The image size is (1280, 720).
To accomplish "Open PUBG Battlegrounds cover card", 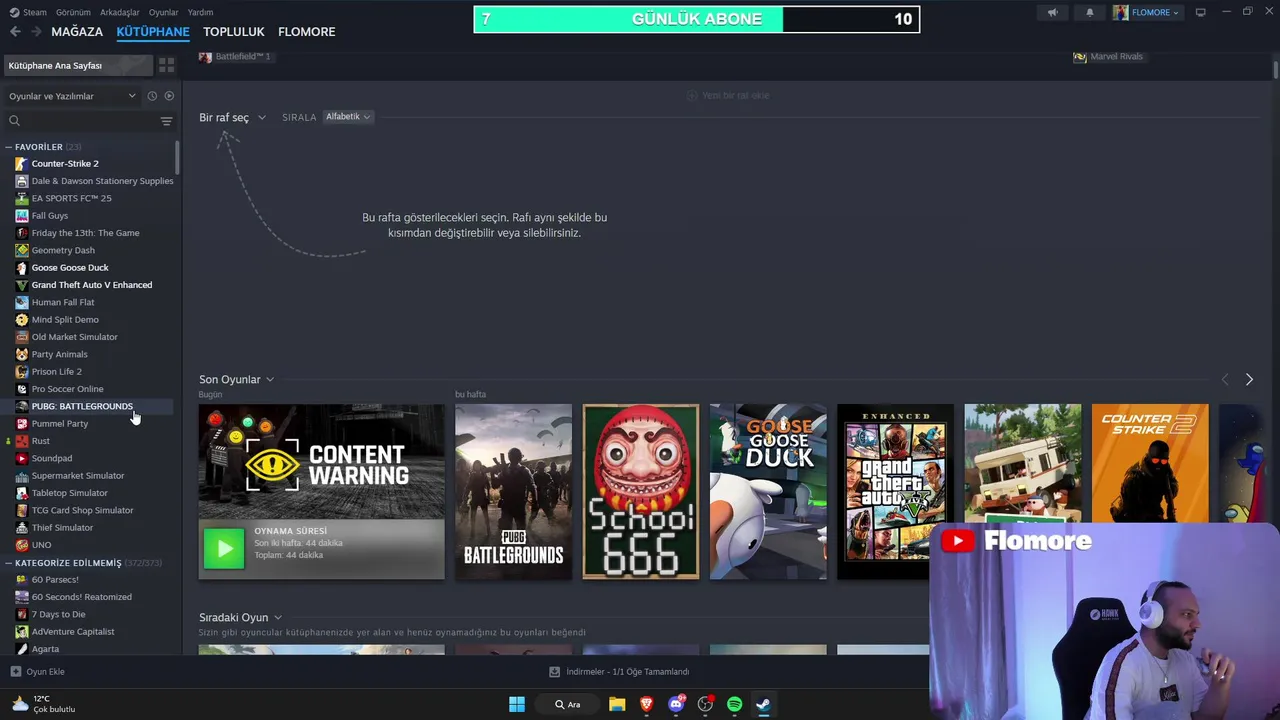I will pyautogui.click(x=513, y=492).
